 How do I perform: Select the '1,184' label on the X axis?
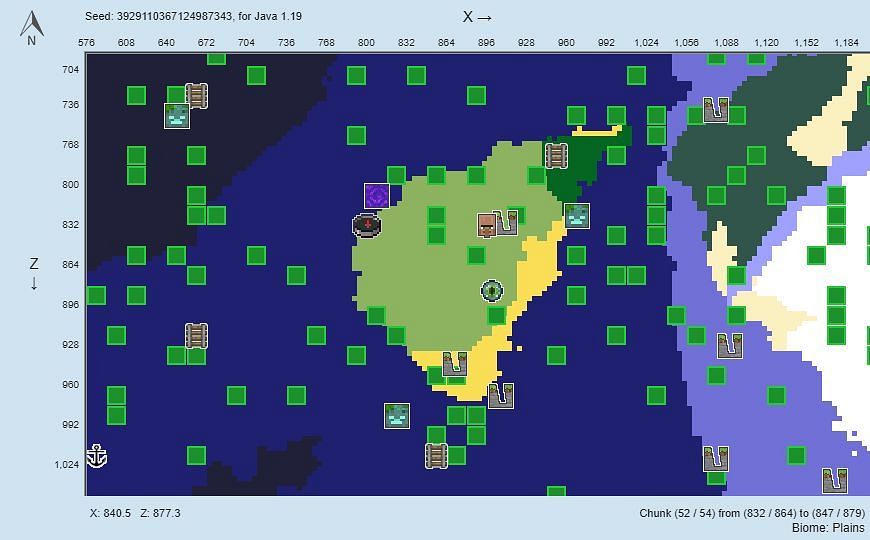click(846, 43)
